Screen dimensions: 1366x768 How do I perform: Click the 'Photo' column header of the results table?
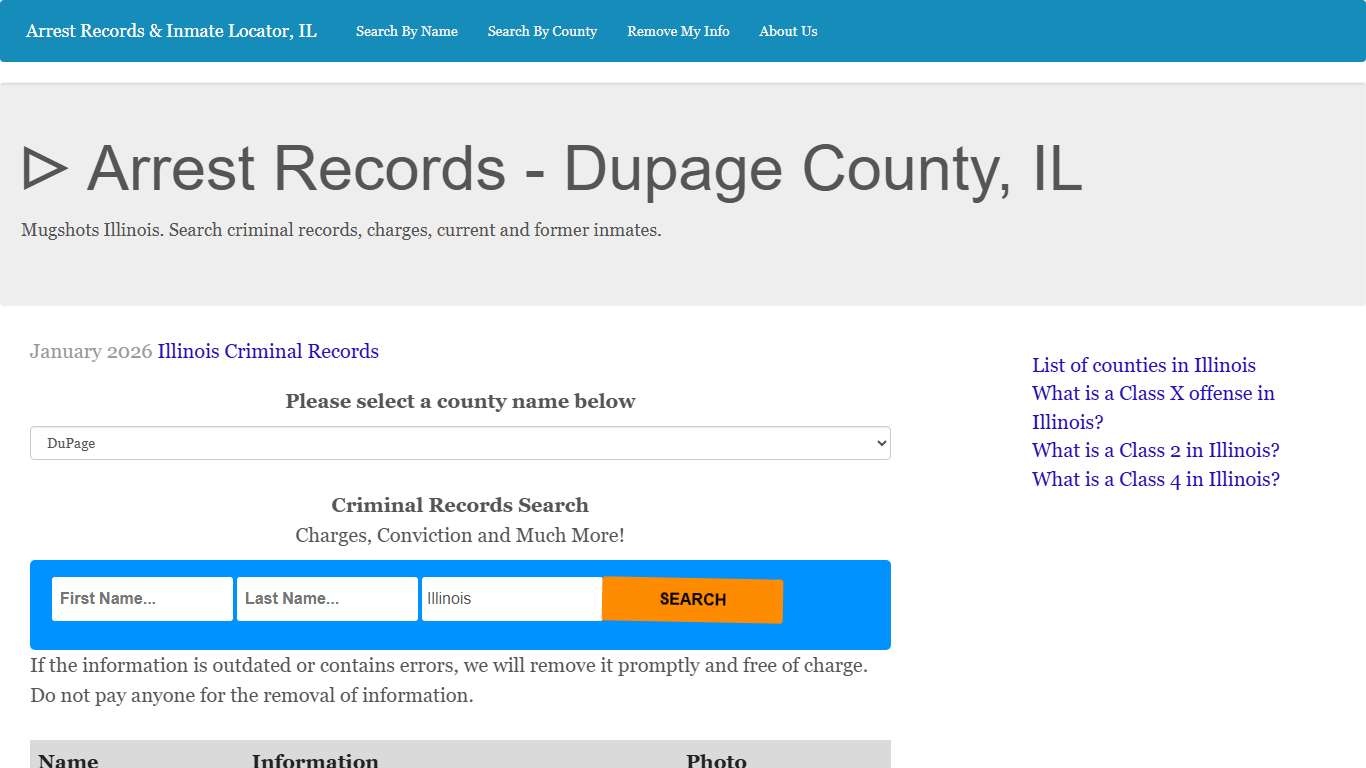tap(716, 760)
